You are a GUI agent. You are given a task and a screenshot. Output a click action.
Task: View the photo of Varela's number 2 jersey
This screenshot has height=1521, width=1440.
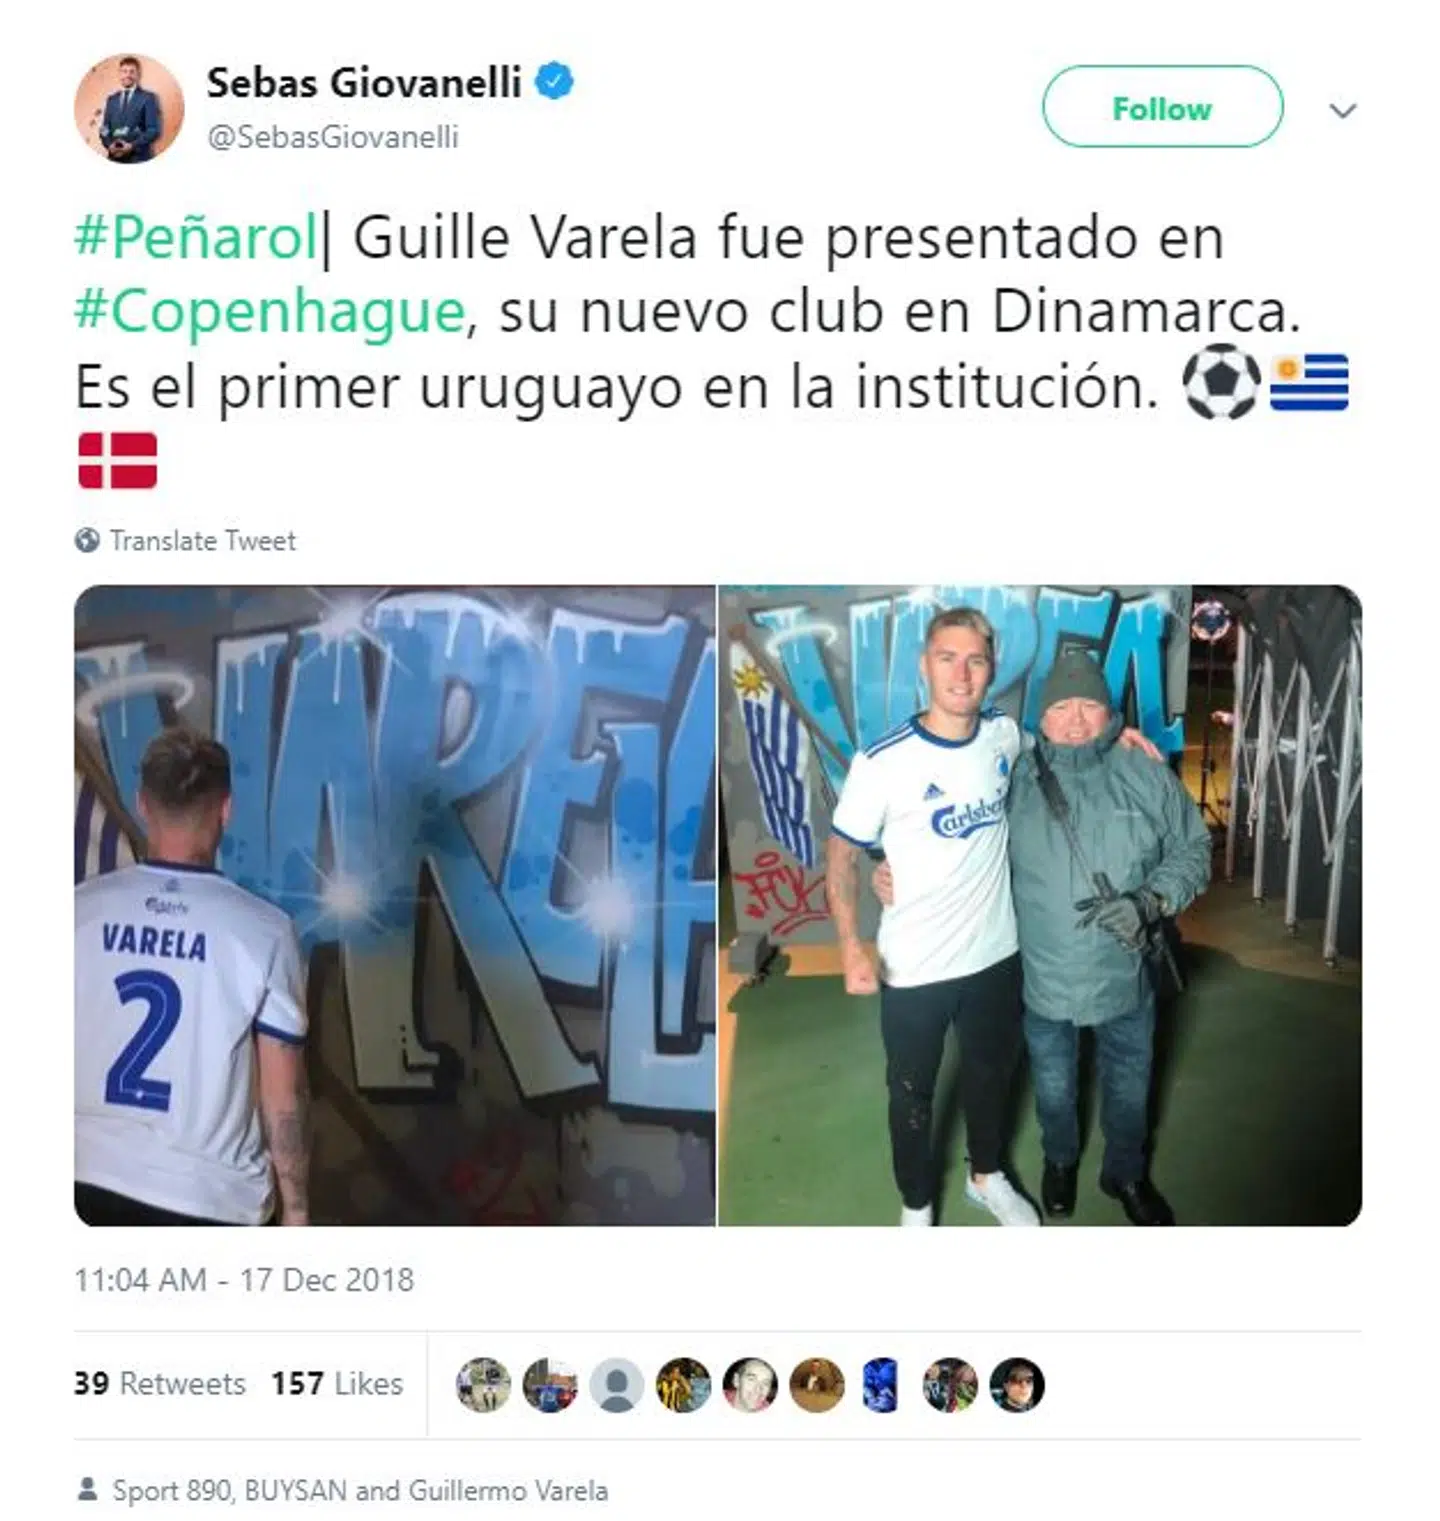point(395,905)
